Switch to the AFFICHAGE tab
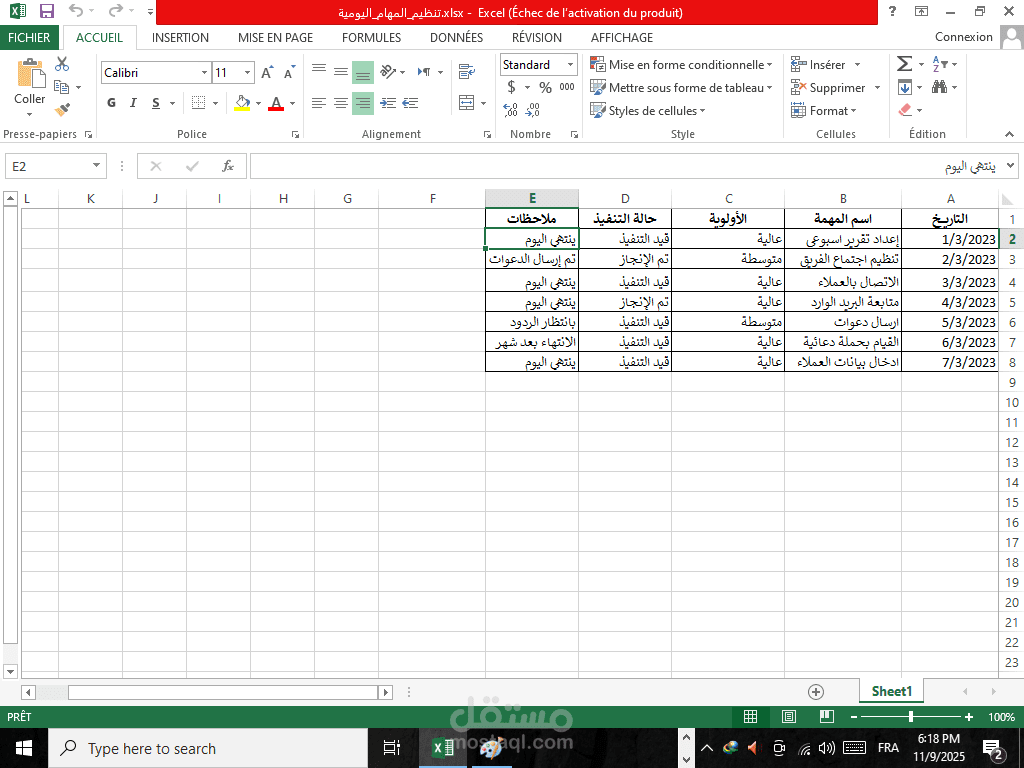1024x768 pixels. [622, 37]
